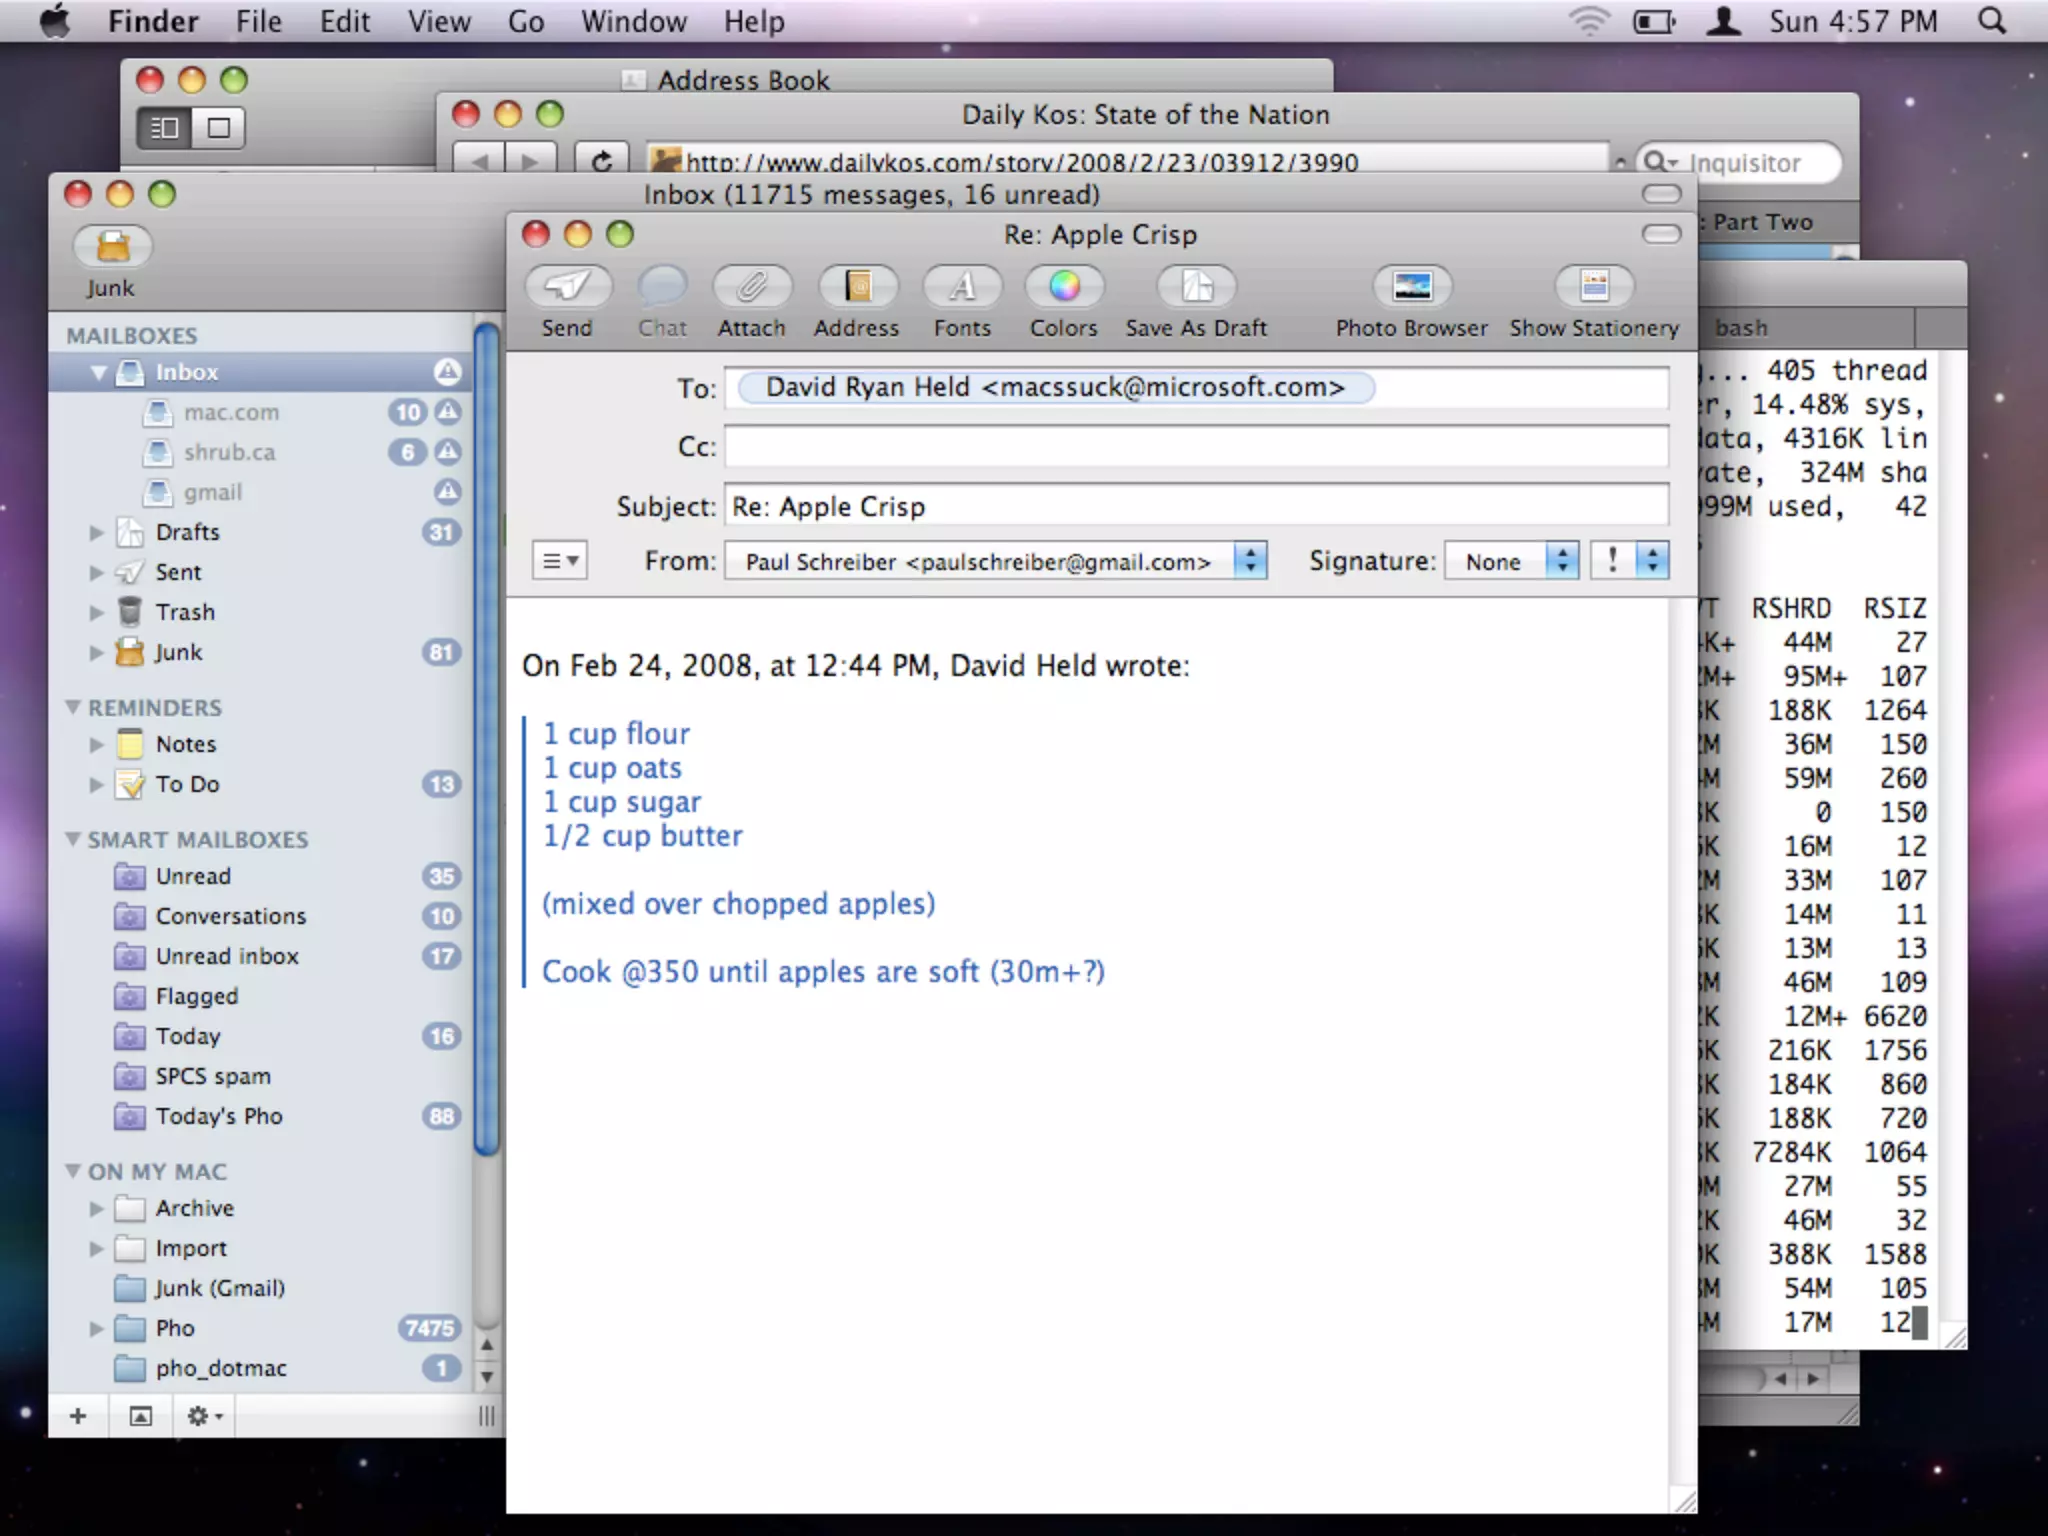Viewport: 2048px width, 1536px height.
Task: Collapse the SMART MAILBOXES section
Action: point(73,839)
